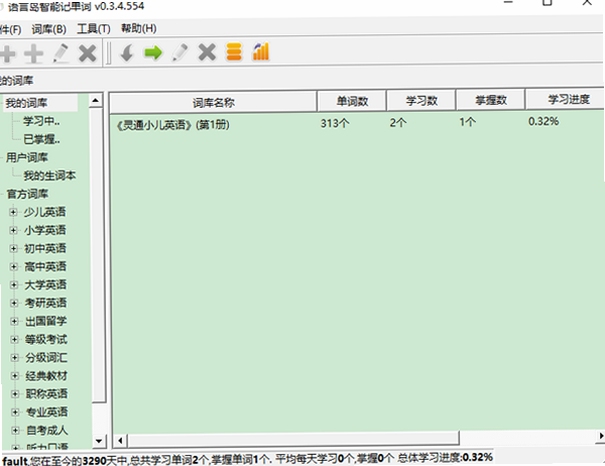Select 已掌握.. tree item
Viewport: 605px width, 466px height.
click(x=42, y=139)
